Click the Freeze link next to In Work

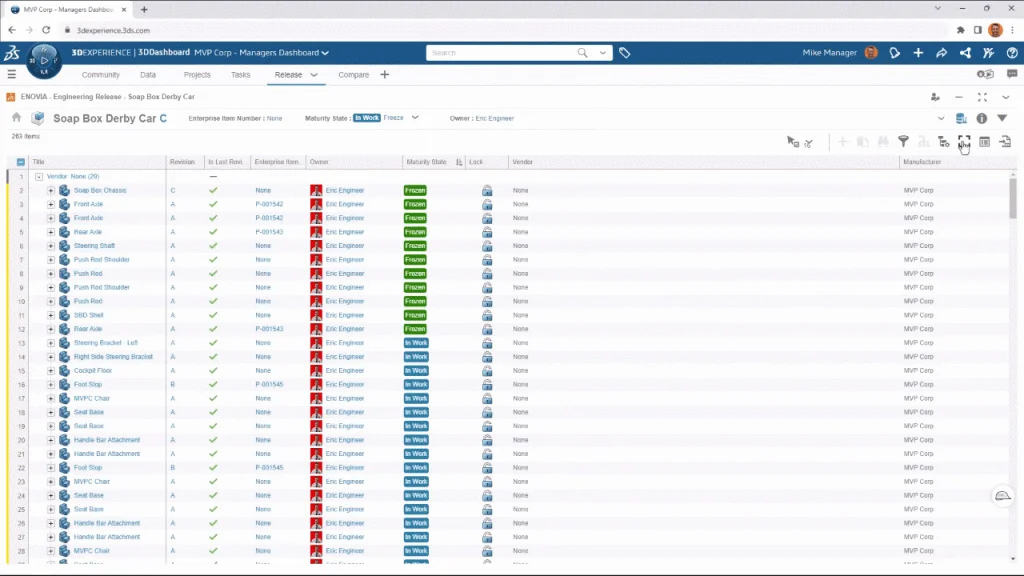click(x=393, y=118)
